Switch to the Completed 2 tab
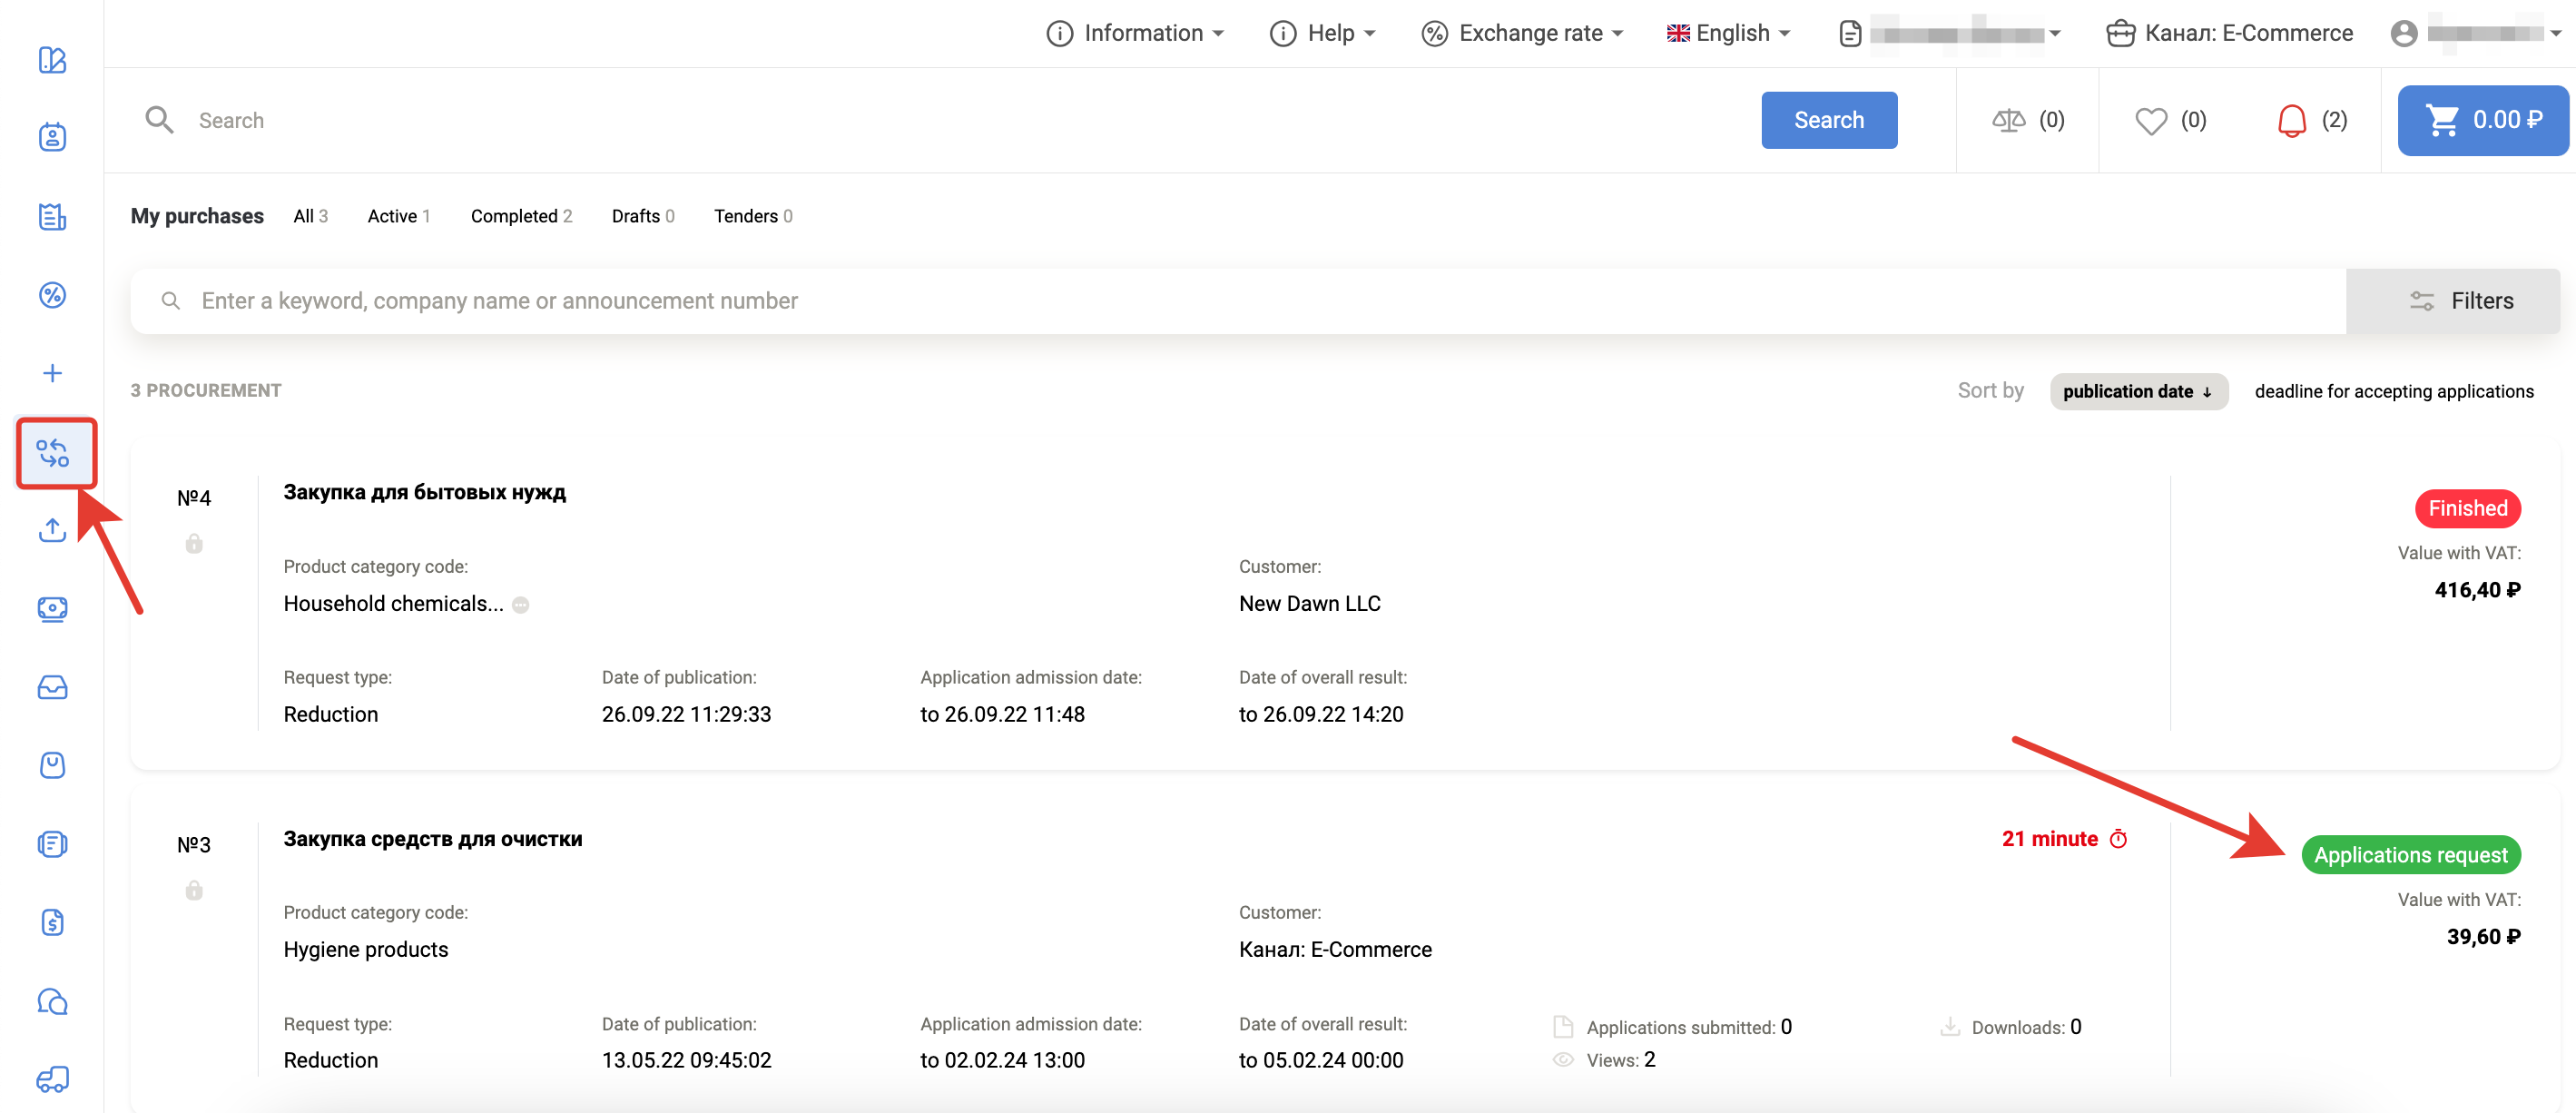This screenshot has height=1113, width=2576. [x=521, y=216]
